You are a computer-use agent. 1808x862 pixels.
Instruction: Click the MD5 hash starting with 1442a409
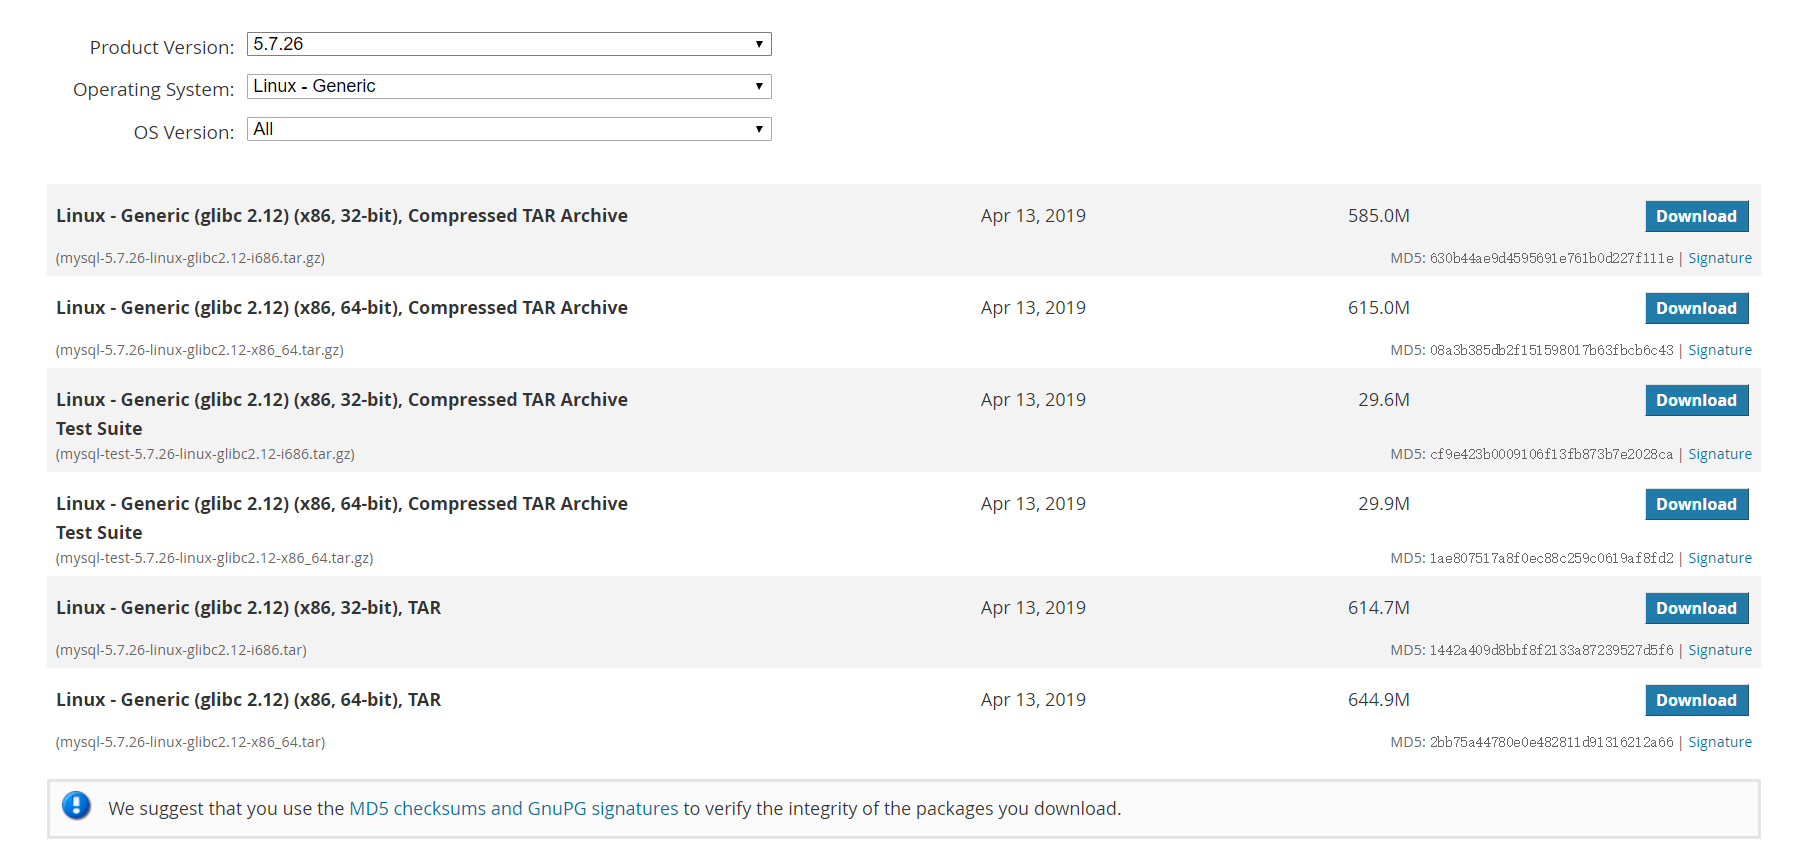point(1551,650)
